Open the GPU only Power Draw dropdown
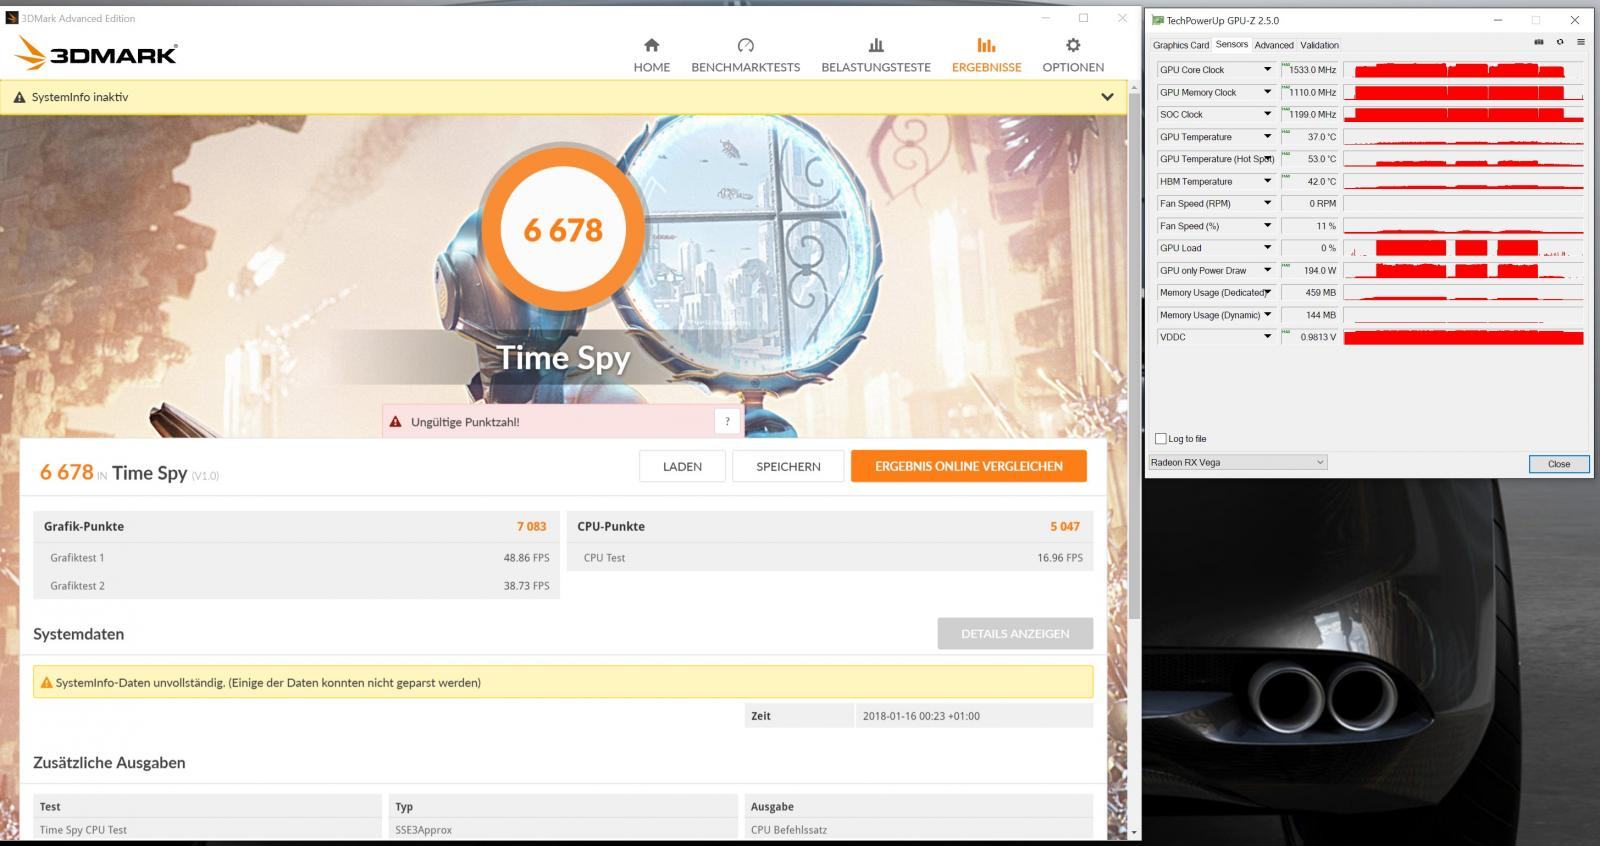The height and width of the screenshot is (846, 1600). coord(1267,270)
